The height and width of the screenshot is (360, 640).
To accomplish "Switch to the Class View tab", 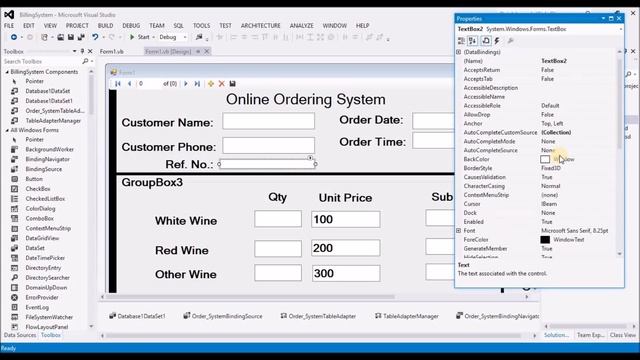I will click(x=622, y=335).
